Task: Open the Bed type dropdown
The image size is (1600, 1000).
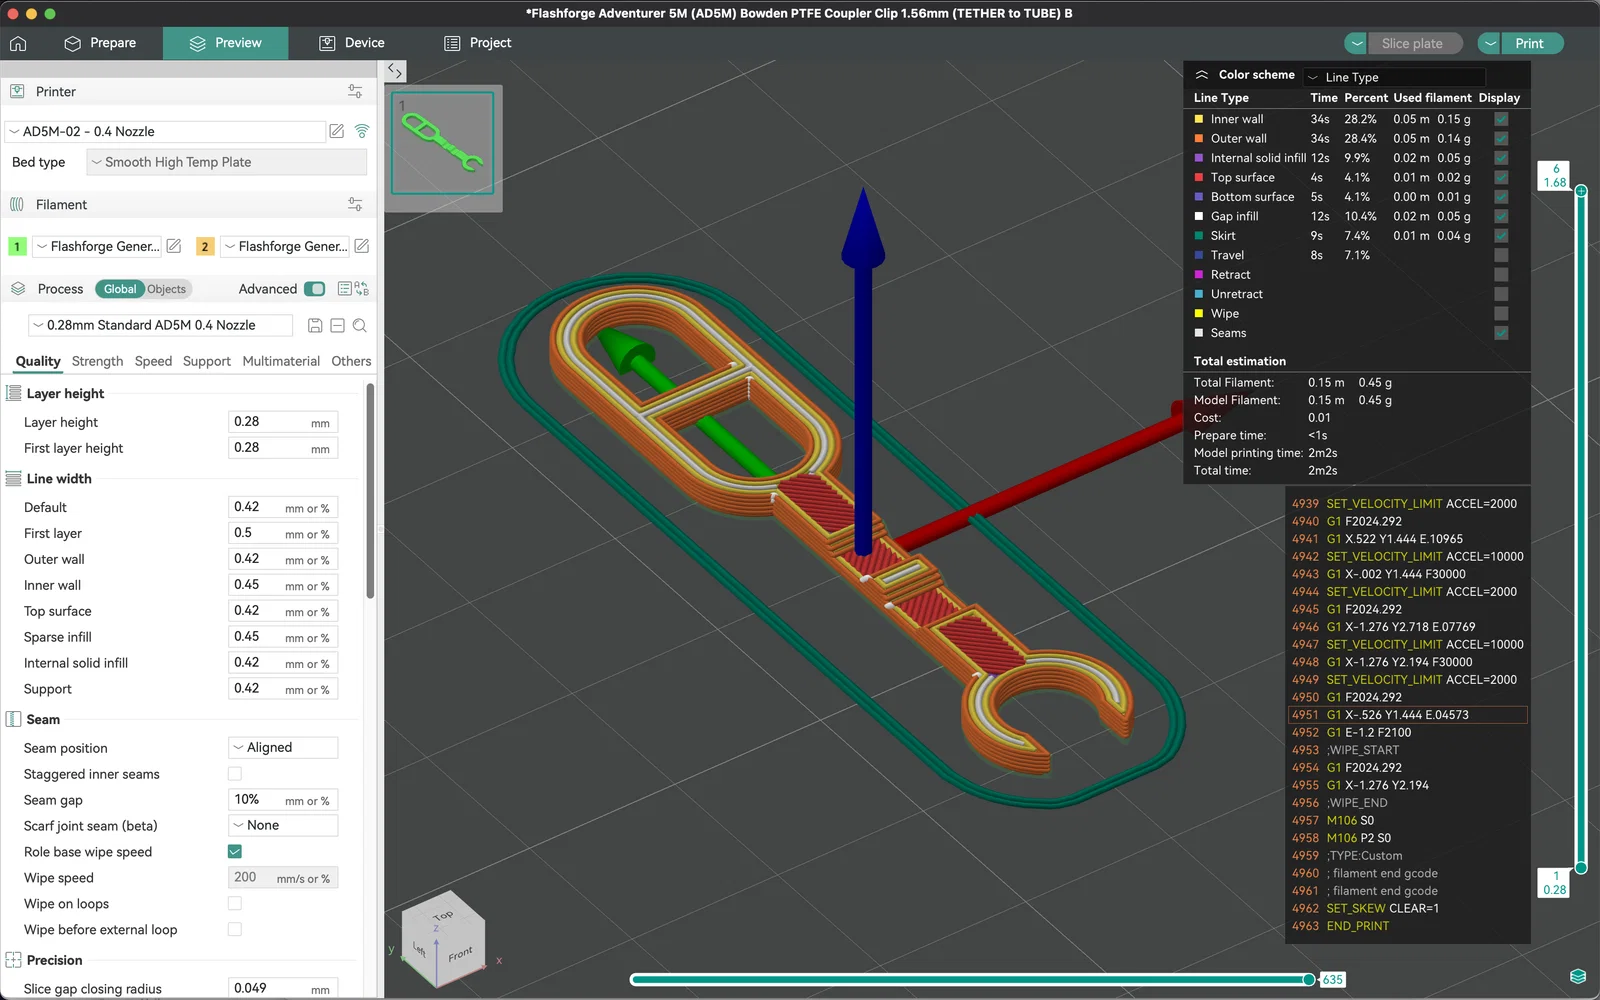Action: (227, 162)
